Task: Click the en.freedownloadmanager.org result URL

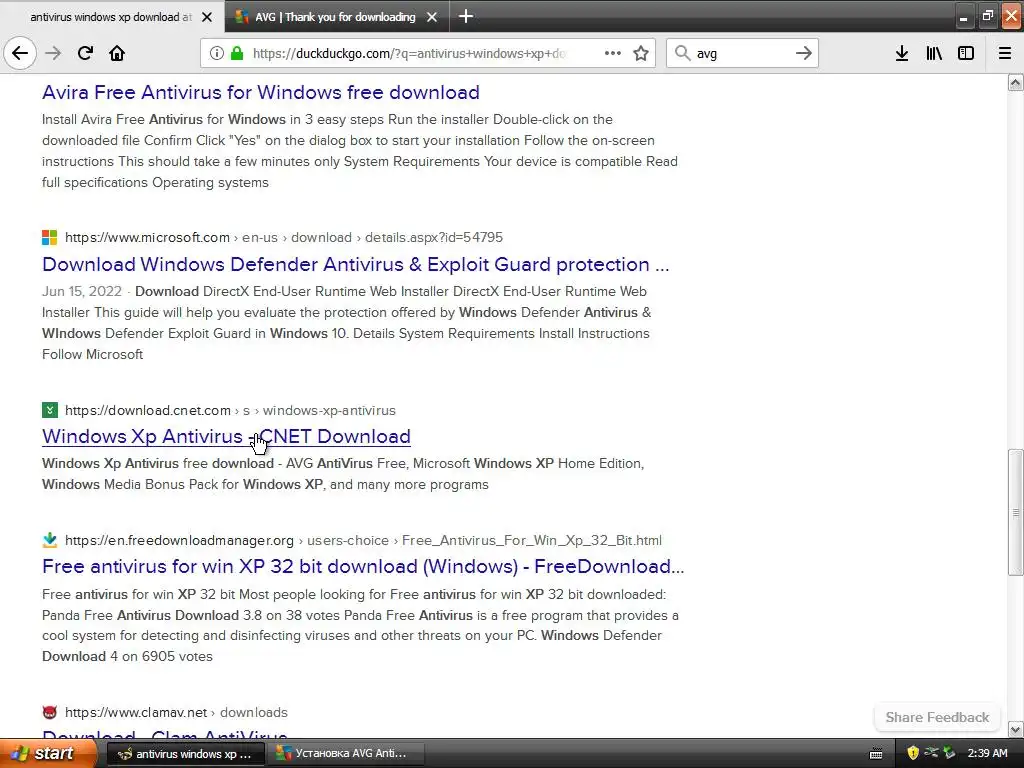Action: click(x=363, y=540)
